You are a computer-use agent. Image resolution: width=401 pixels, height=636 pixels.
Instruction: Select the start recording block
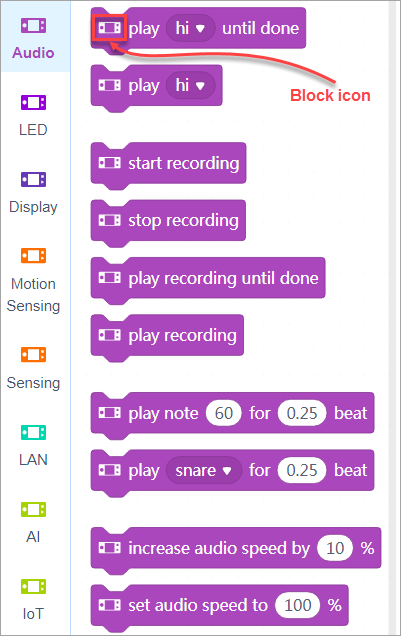pos(168,163)
